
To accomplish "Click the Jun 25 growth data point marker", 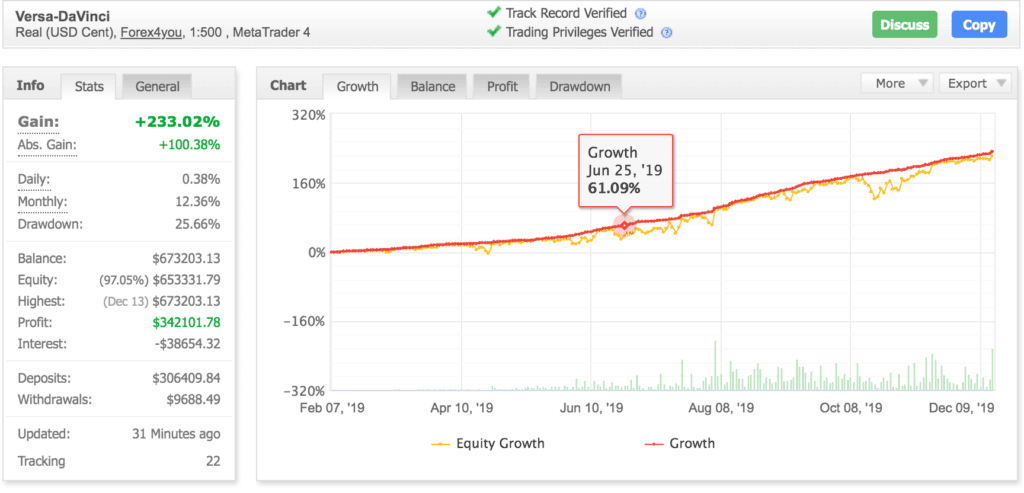I will click(625, 225).
